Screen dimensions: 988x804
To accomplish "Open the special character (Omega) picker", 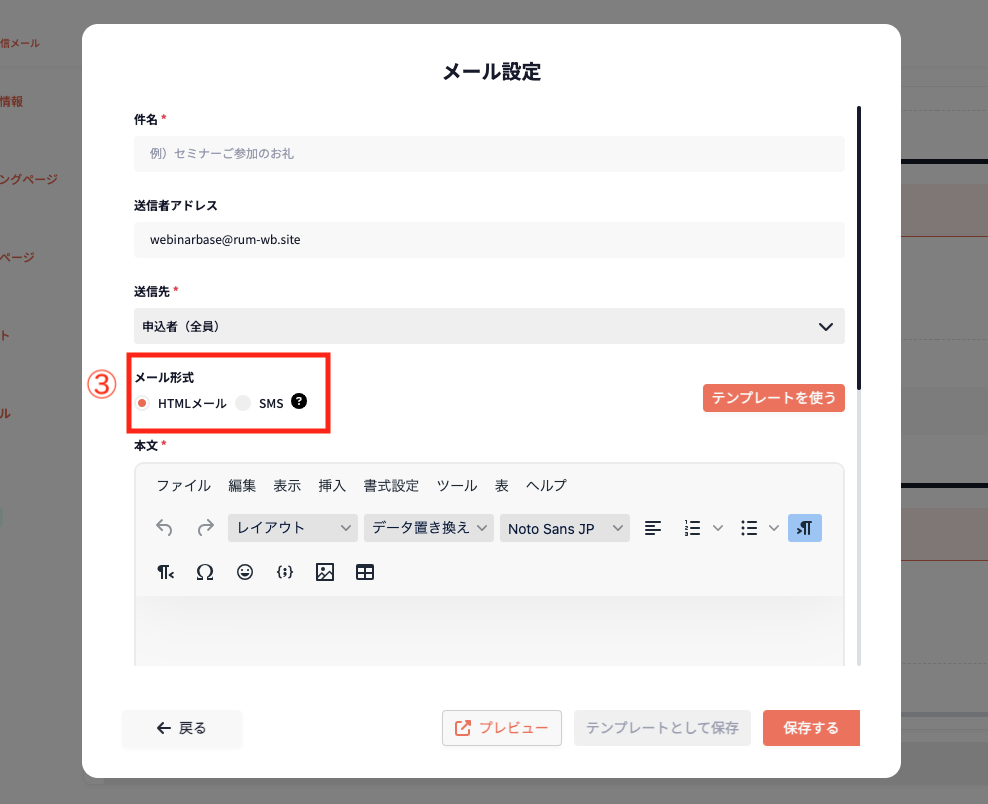I will pos(205,572).
